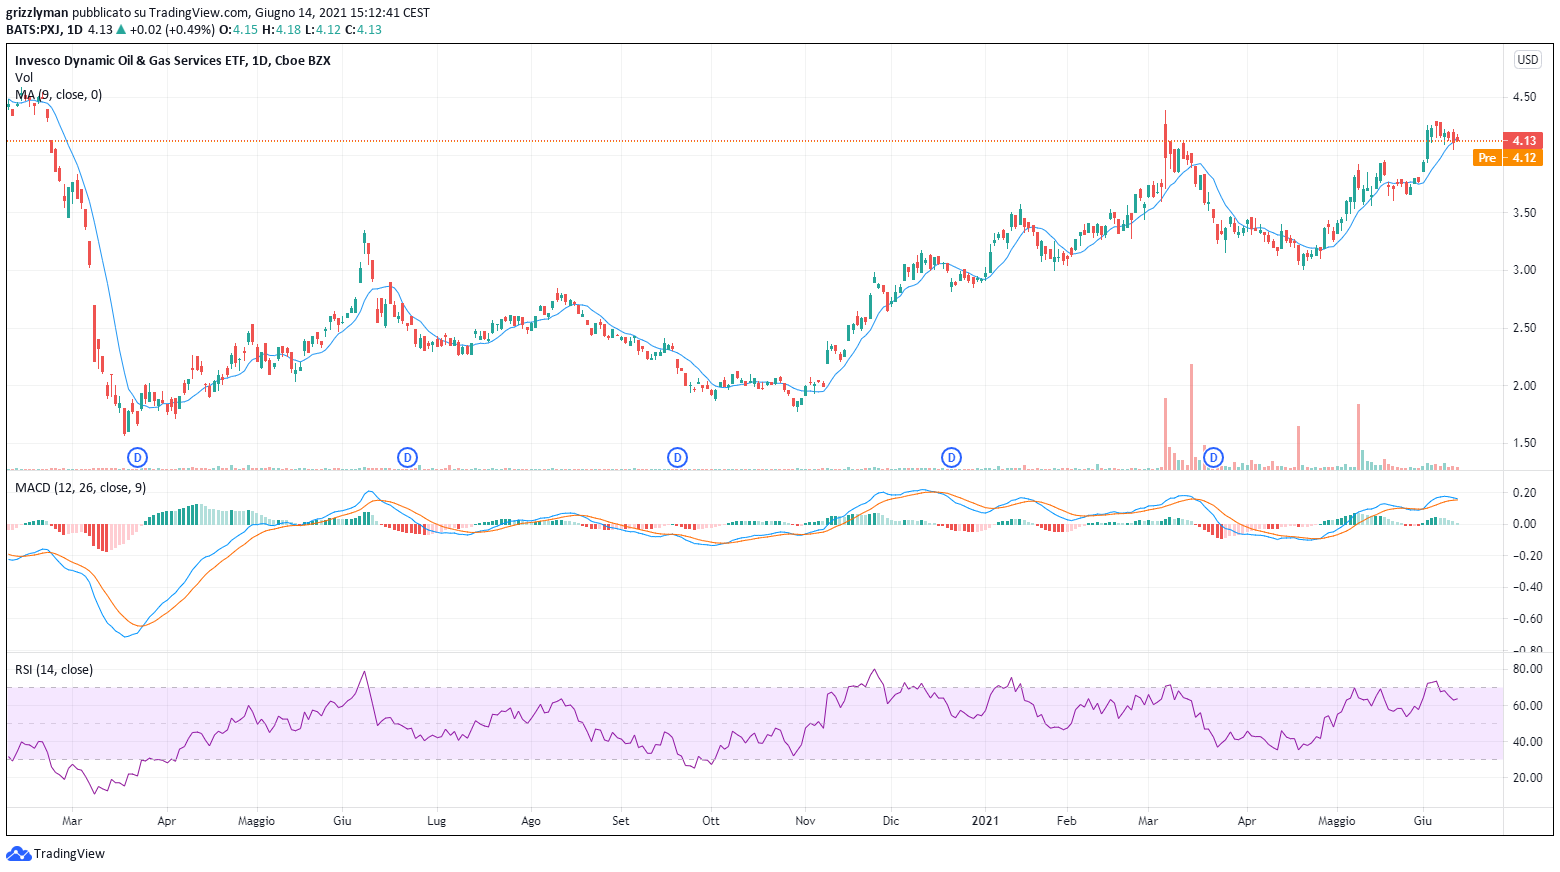1560x872 pixels.
Task: Click the 2021 year label on time axis
Action: point(985,821)
